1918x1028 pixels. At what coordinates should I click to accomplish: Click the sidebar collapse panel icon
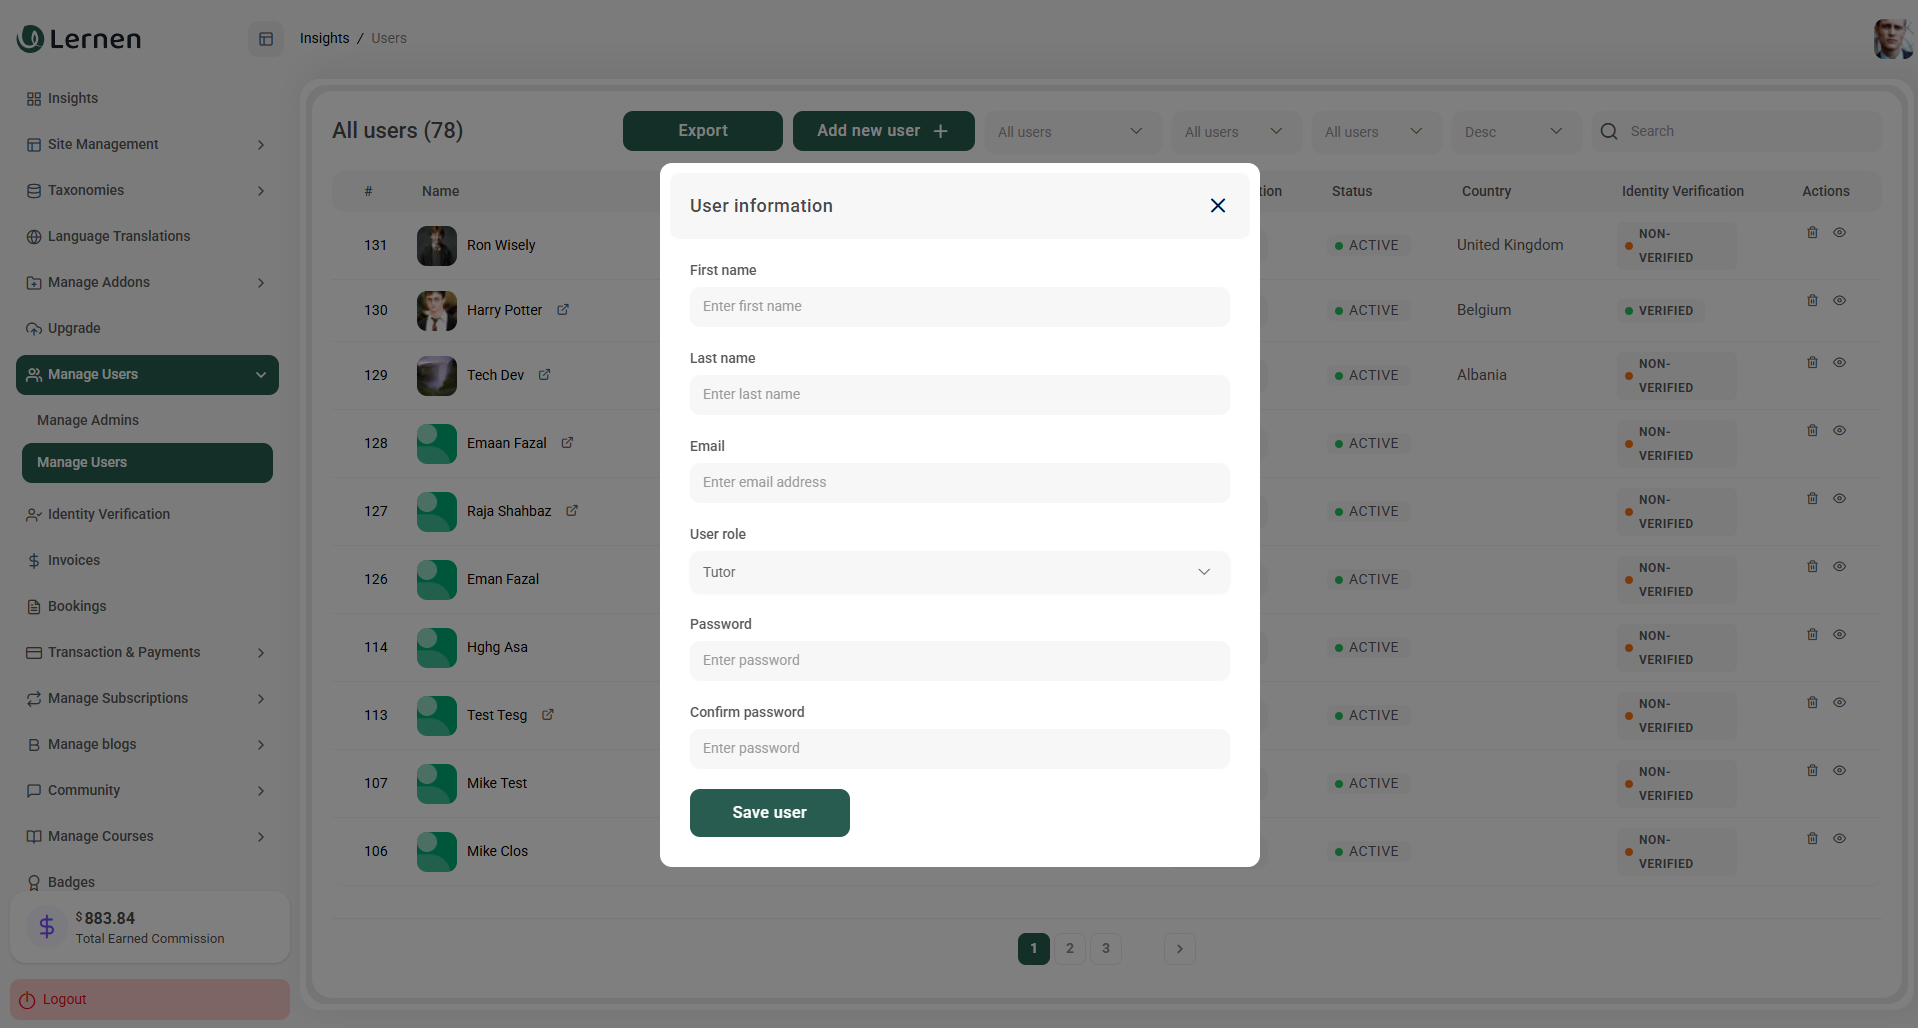tap(266, 39)
